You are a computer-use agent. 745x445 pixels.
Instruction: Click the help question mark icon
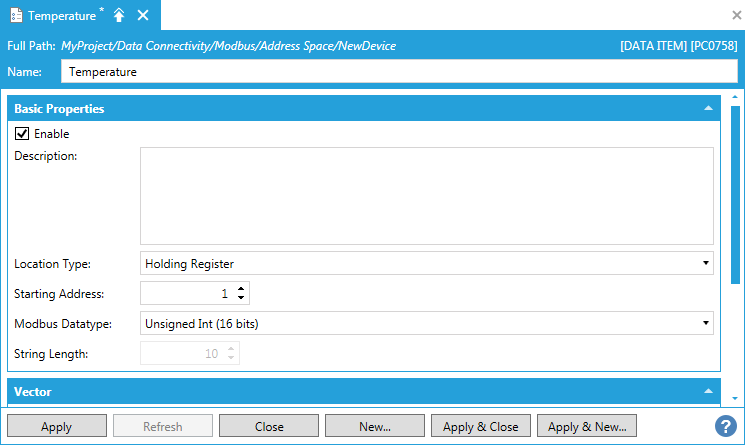pos(725,426)
